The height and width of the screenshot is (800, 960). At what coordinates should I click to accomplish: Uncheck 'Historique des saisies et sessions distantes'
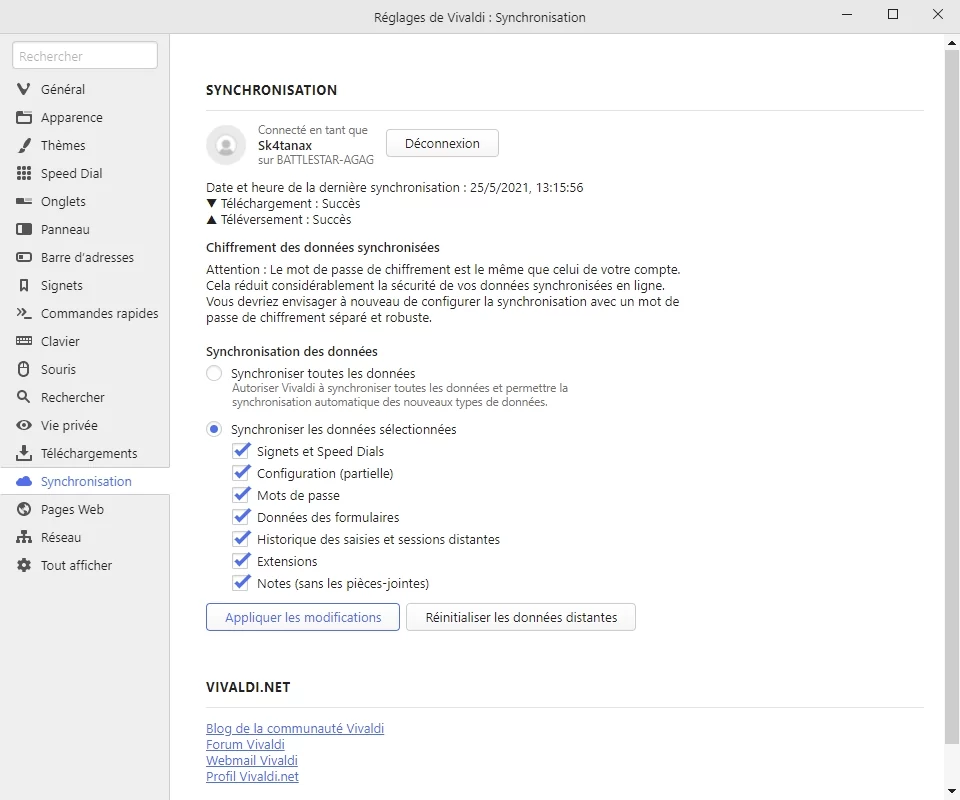click(x=241, y=540)
